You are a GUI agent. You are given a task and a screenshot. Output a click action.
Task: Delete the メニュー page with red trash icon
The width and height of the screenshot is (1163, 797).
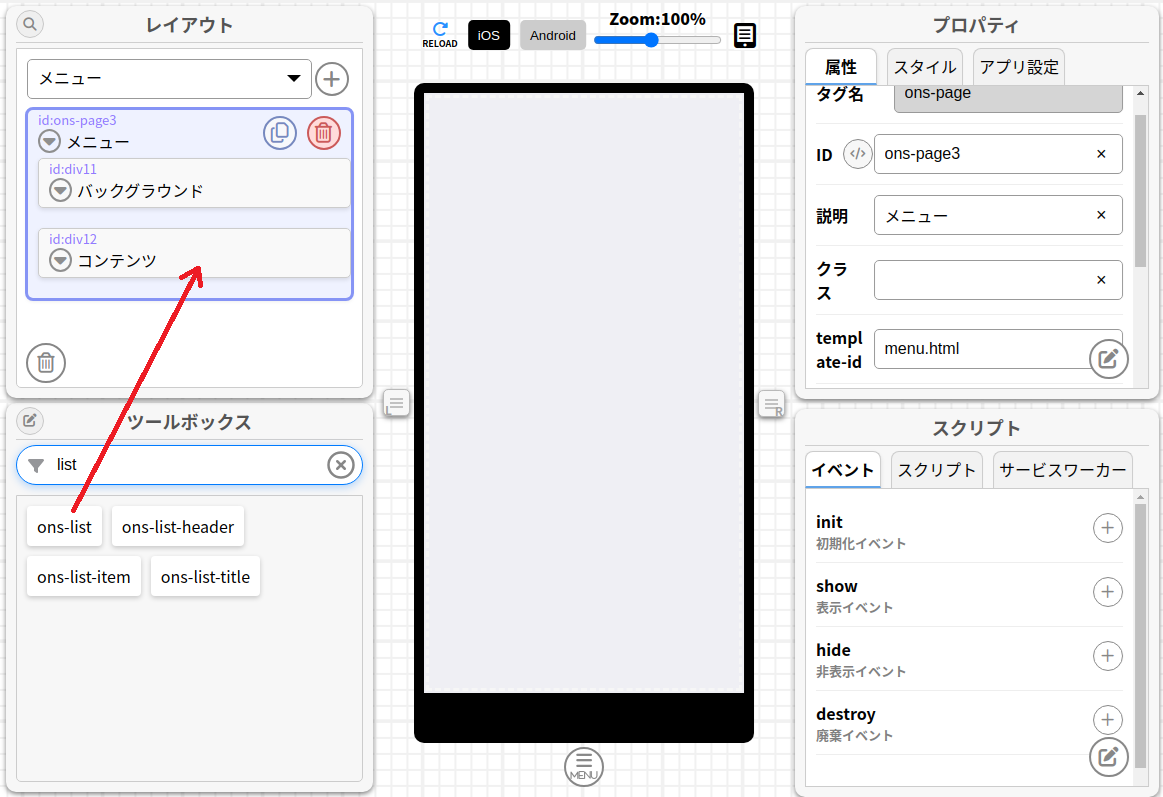pyautogui.click(x=323, y=132)
